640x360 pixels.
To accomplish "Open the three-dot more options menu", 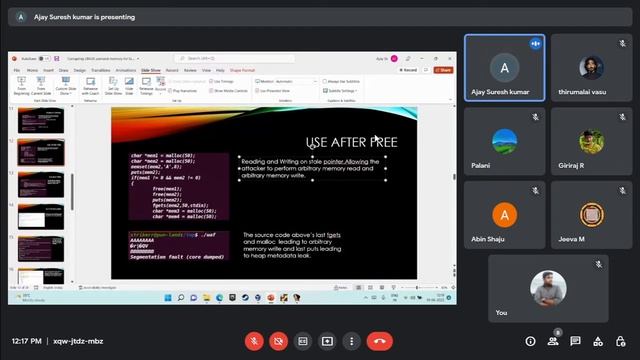I will click(351, 341).
